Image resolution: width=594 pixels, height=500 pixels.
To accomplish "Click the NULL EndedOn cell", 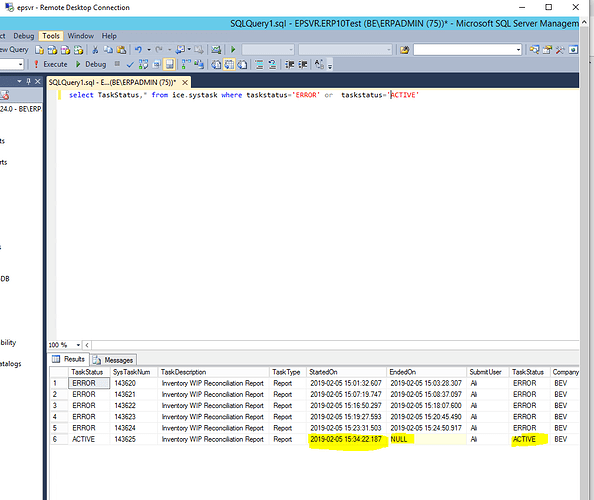I will (x=427, y=439).
